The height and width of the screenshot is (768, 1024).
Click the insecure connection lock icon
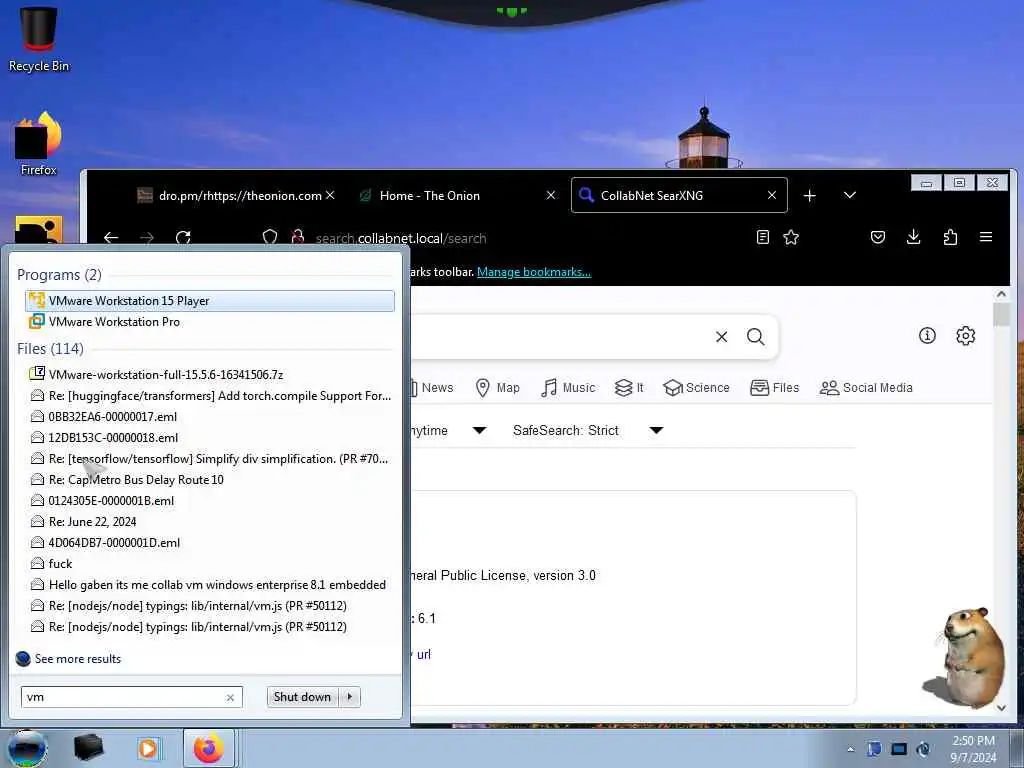(x=298, y=237)
